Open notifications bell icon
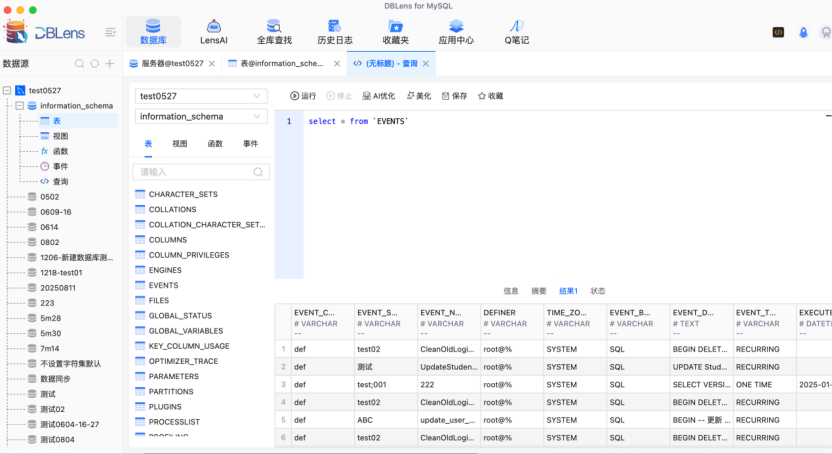Image resolution: width=832 pixels, height=454 pixels. click(x=803, y=32)
